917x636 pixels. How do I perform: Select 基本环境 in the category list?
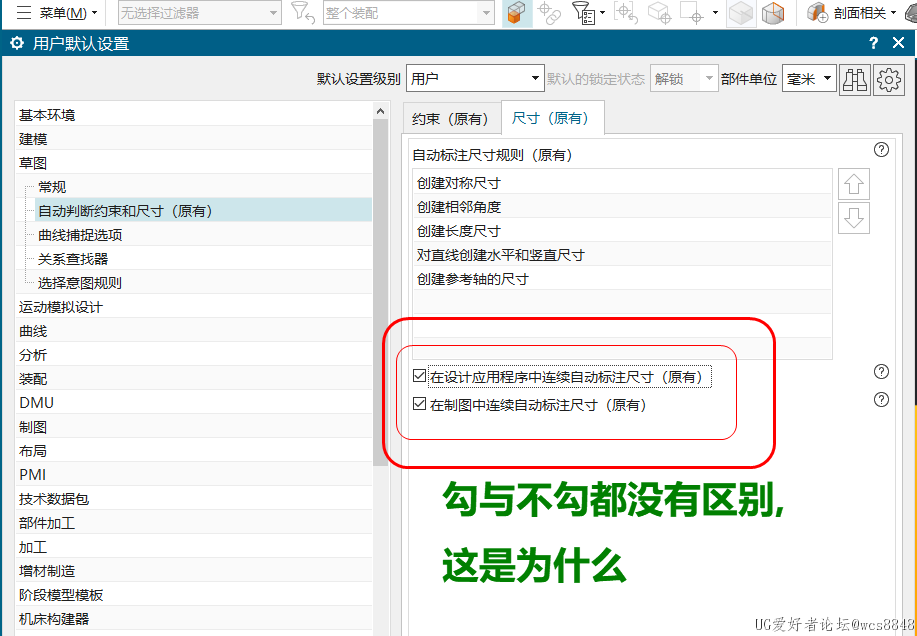(193, 115)
